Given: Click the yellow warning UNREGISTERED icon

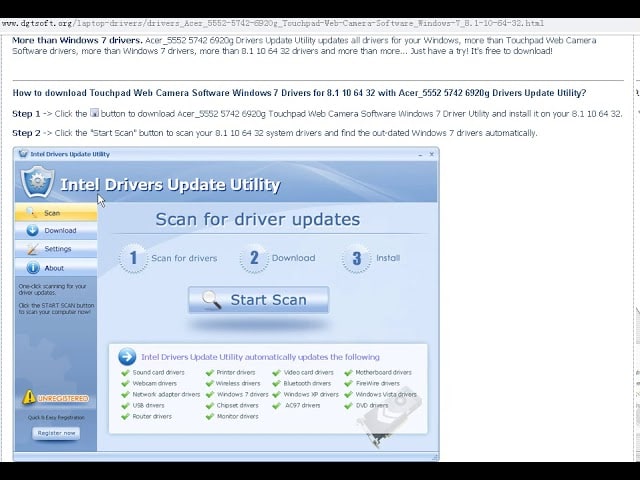Looking at the screenshot, I should [x=29, y=397].
